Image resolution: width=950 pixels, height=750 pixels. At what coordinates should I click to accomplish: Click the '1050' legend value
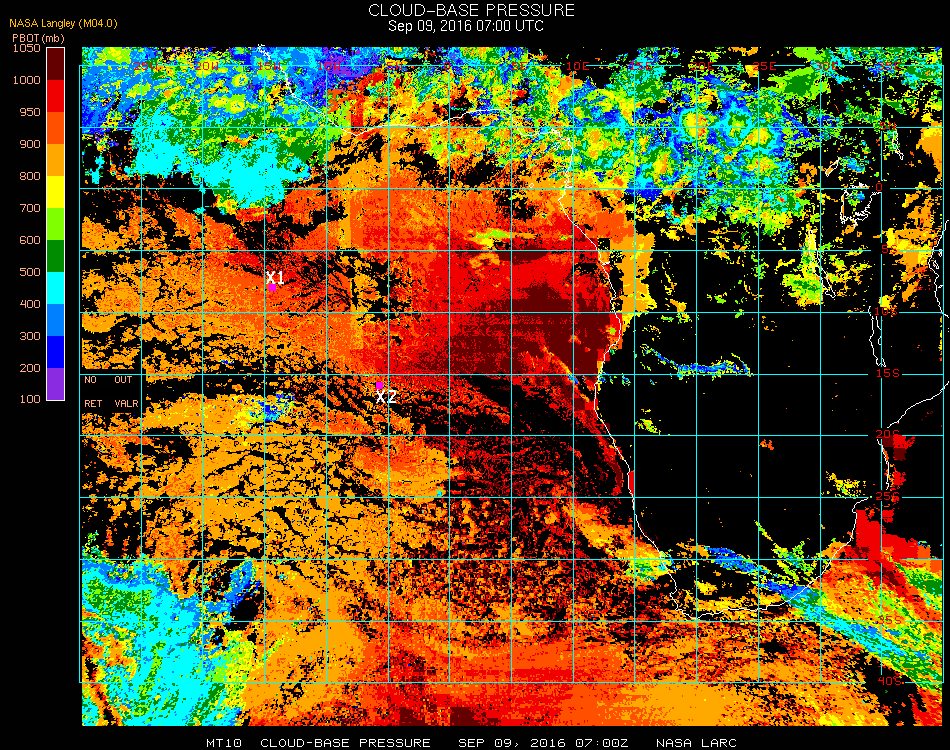pyautogui.click(x=27, y=48)
